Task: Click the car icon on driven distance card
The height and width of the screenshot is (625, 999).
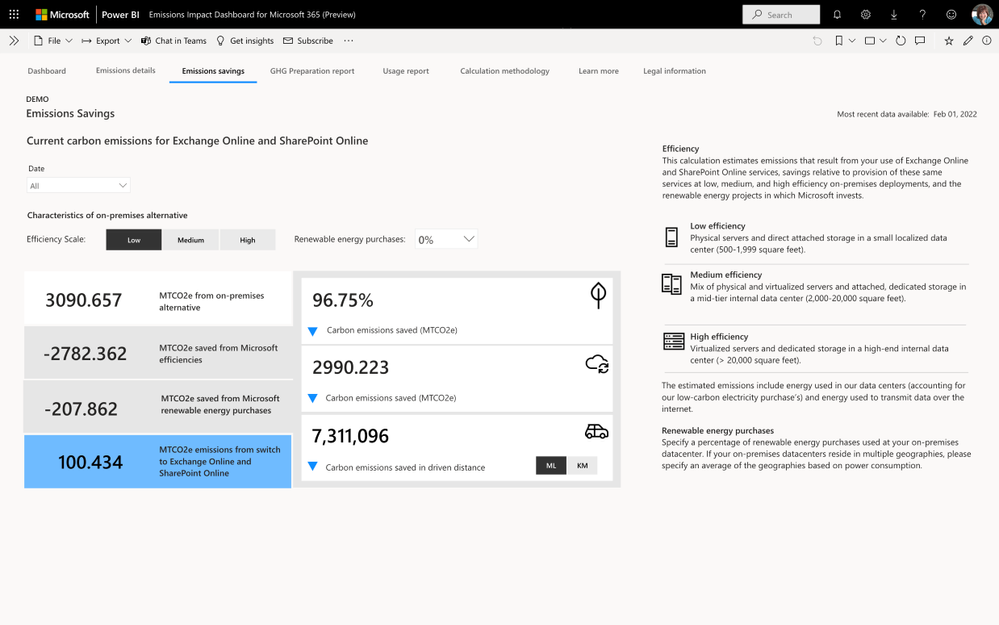Action: (596, 431)
